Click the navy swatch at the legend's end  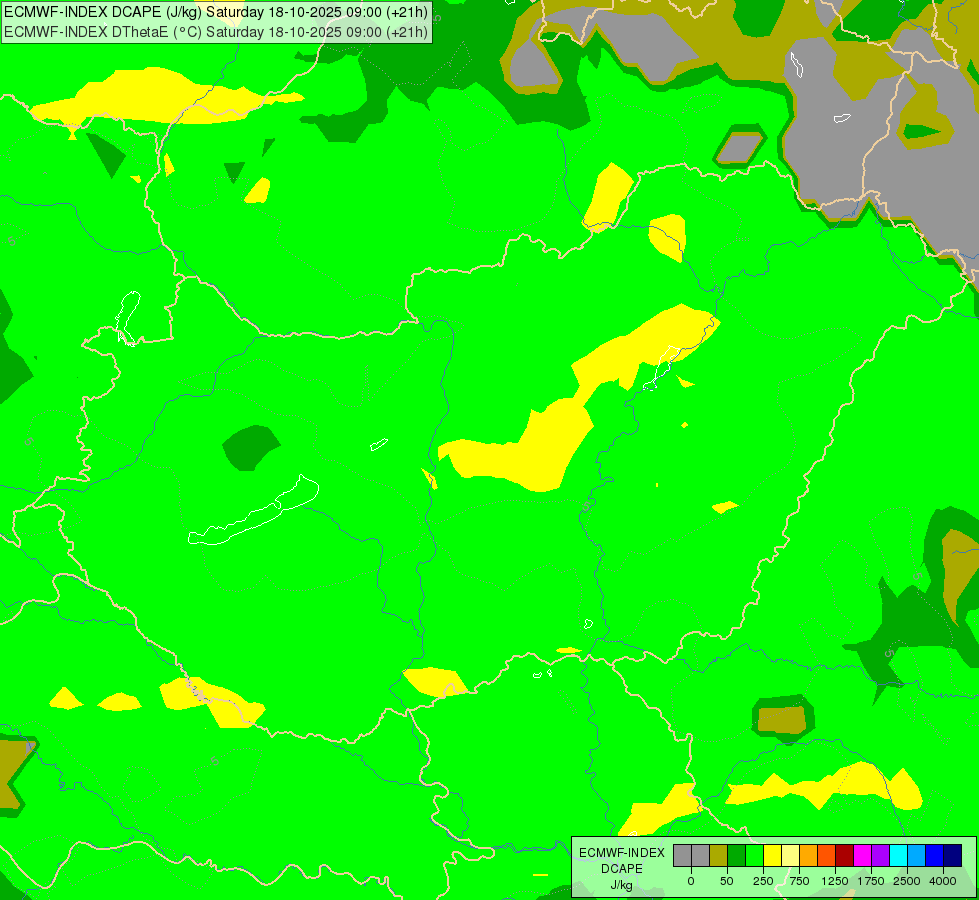tap(952, 855)
